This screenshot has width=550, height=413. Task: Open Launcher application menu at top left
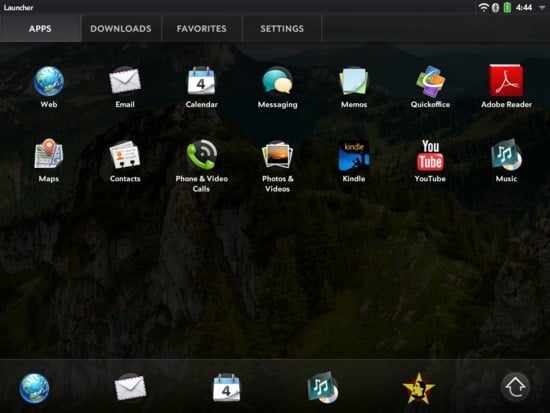(x=19, y=7)
